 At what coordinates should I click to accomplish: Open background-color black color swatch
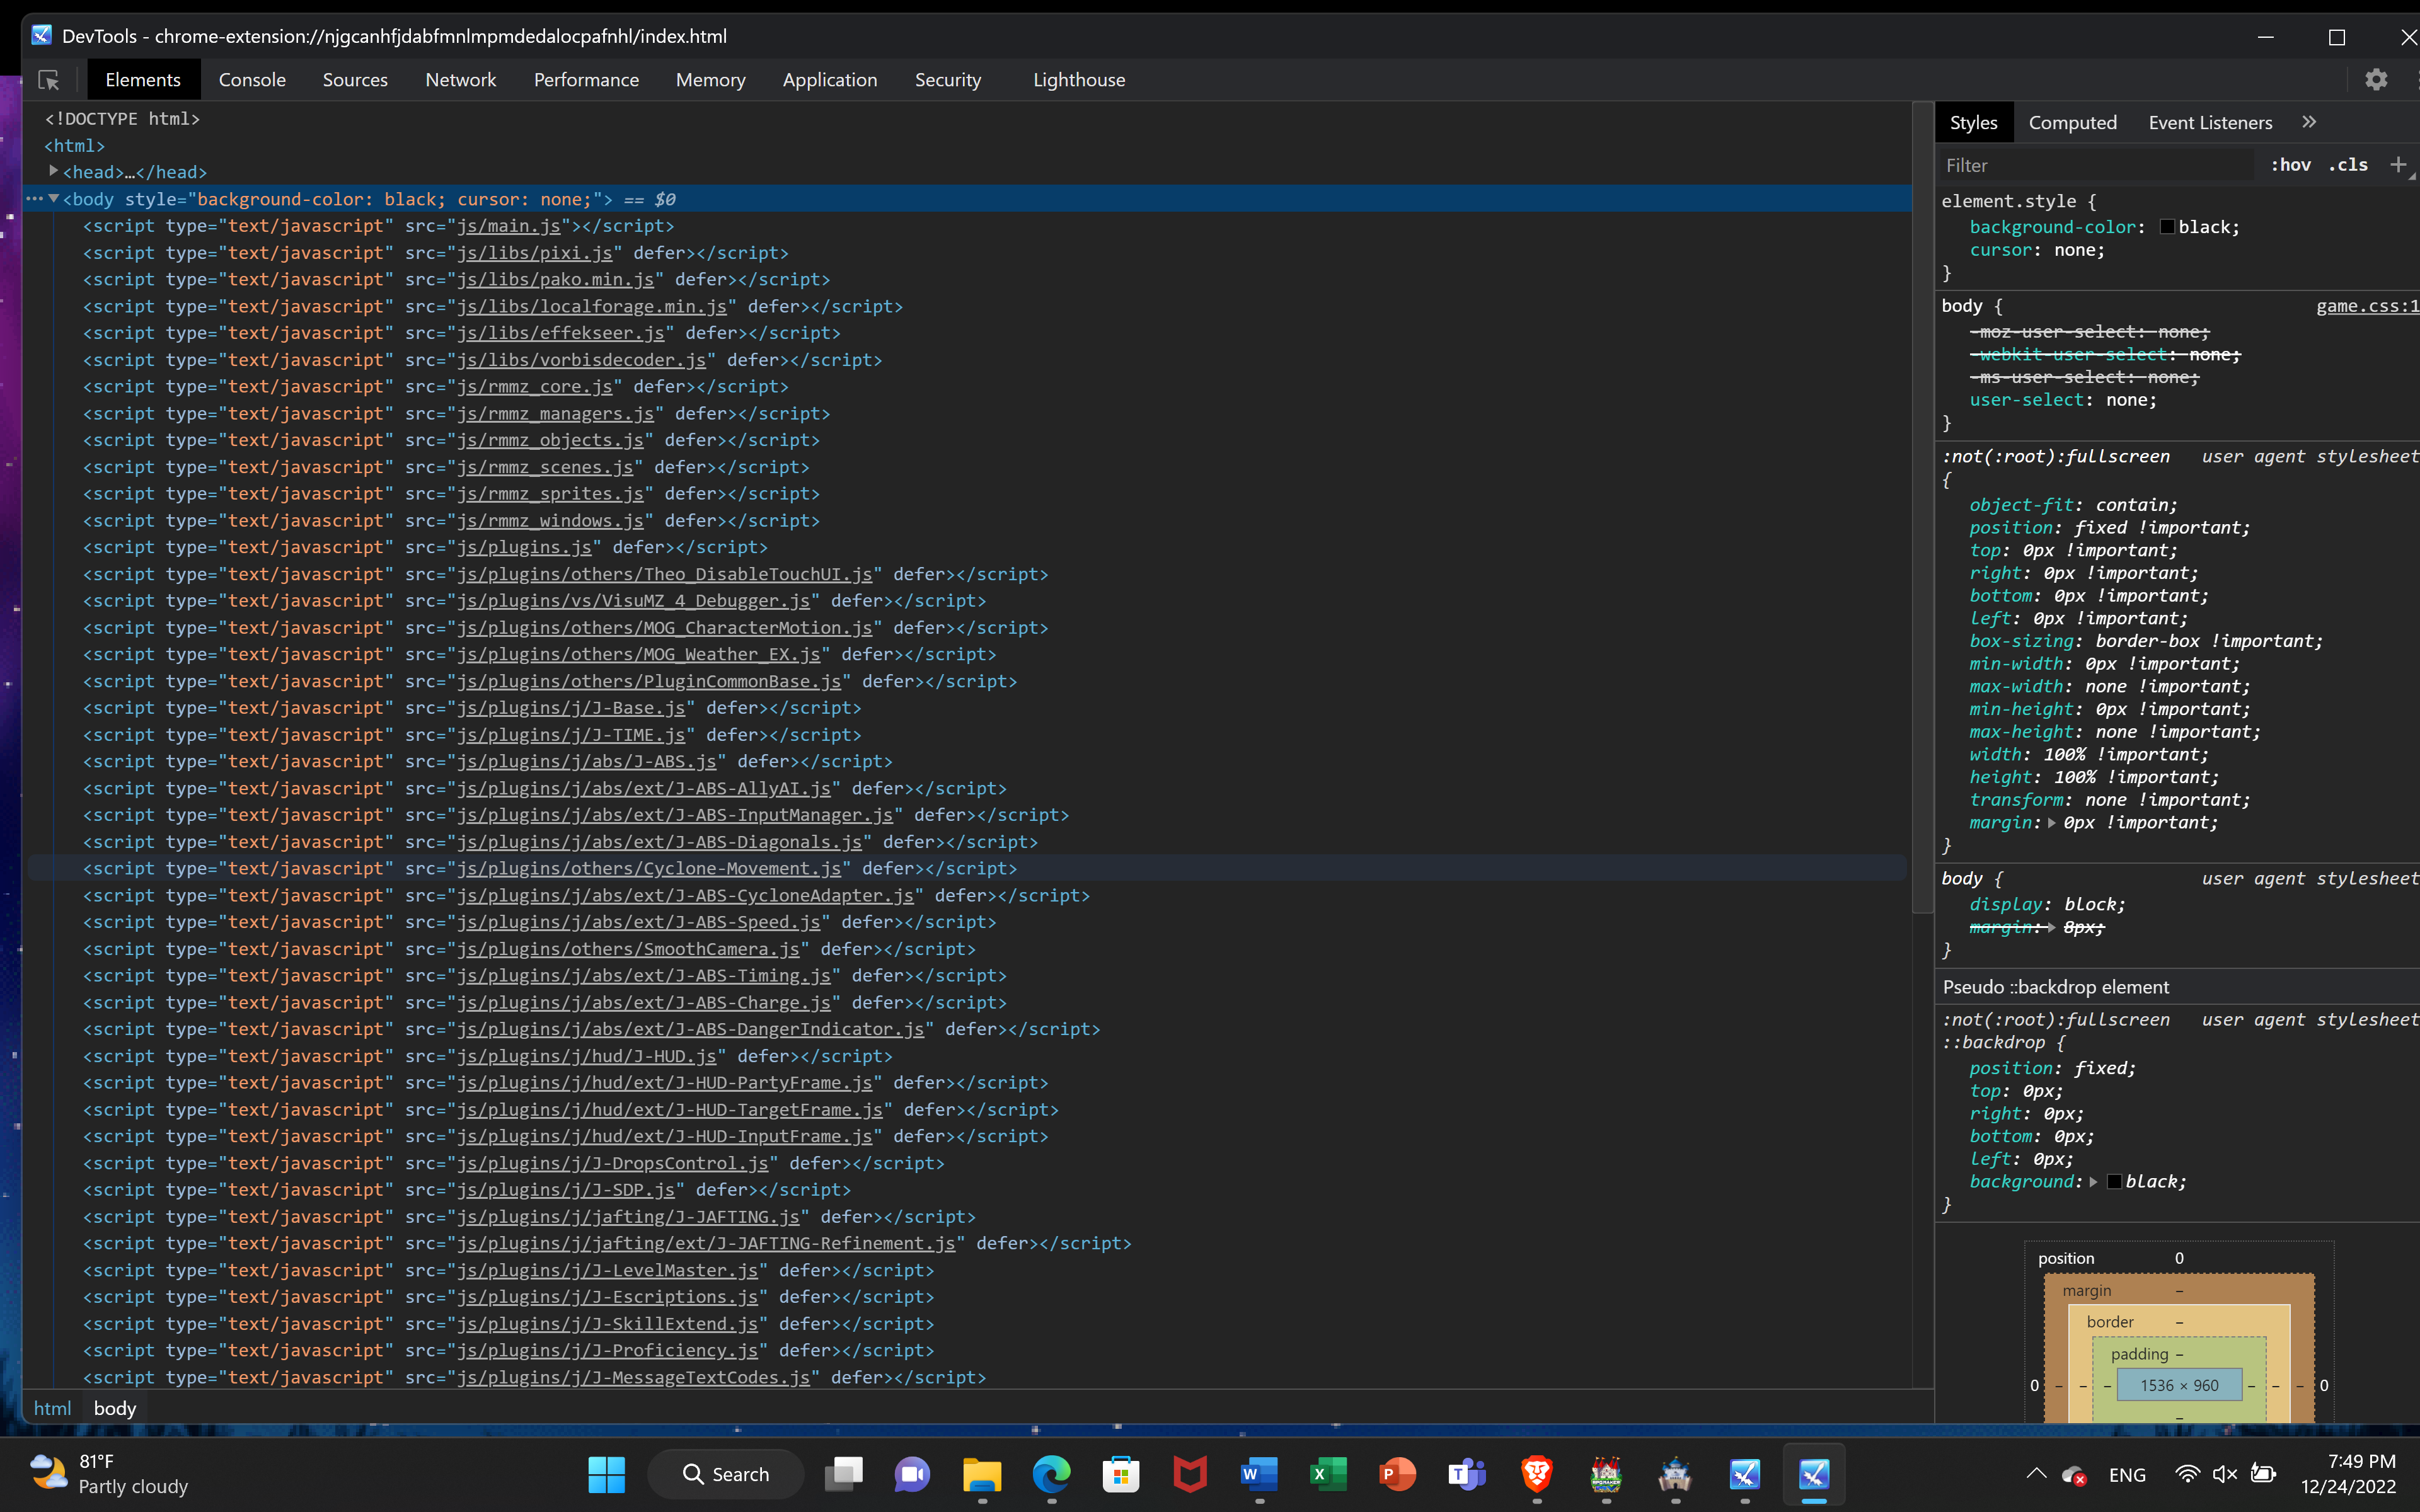(2167, 227)
